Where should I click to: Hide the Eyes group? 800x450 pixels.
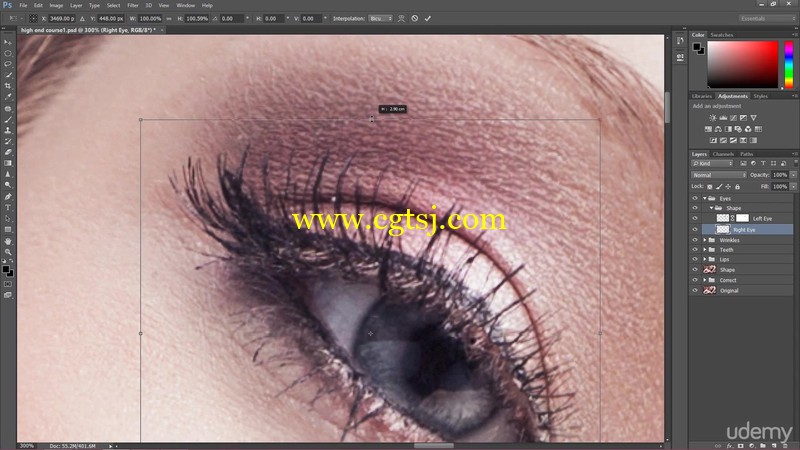[x=694, y=198]
